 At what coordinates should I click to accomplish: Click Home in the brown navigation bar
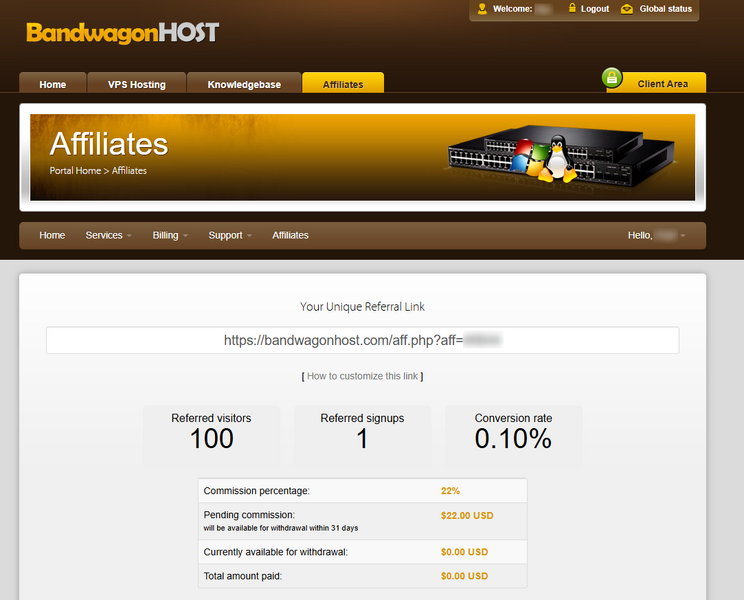click(x=52, y=236)
